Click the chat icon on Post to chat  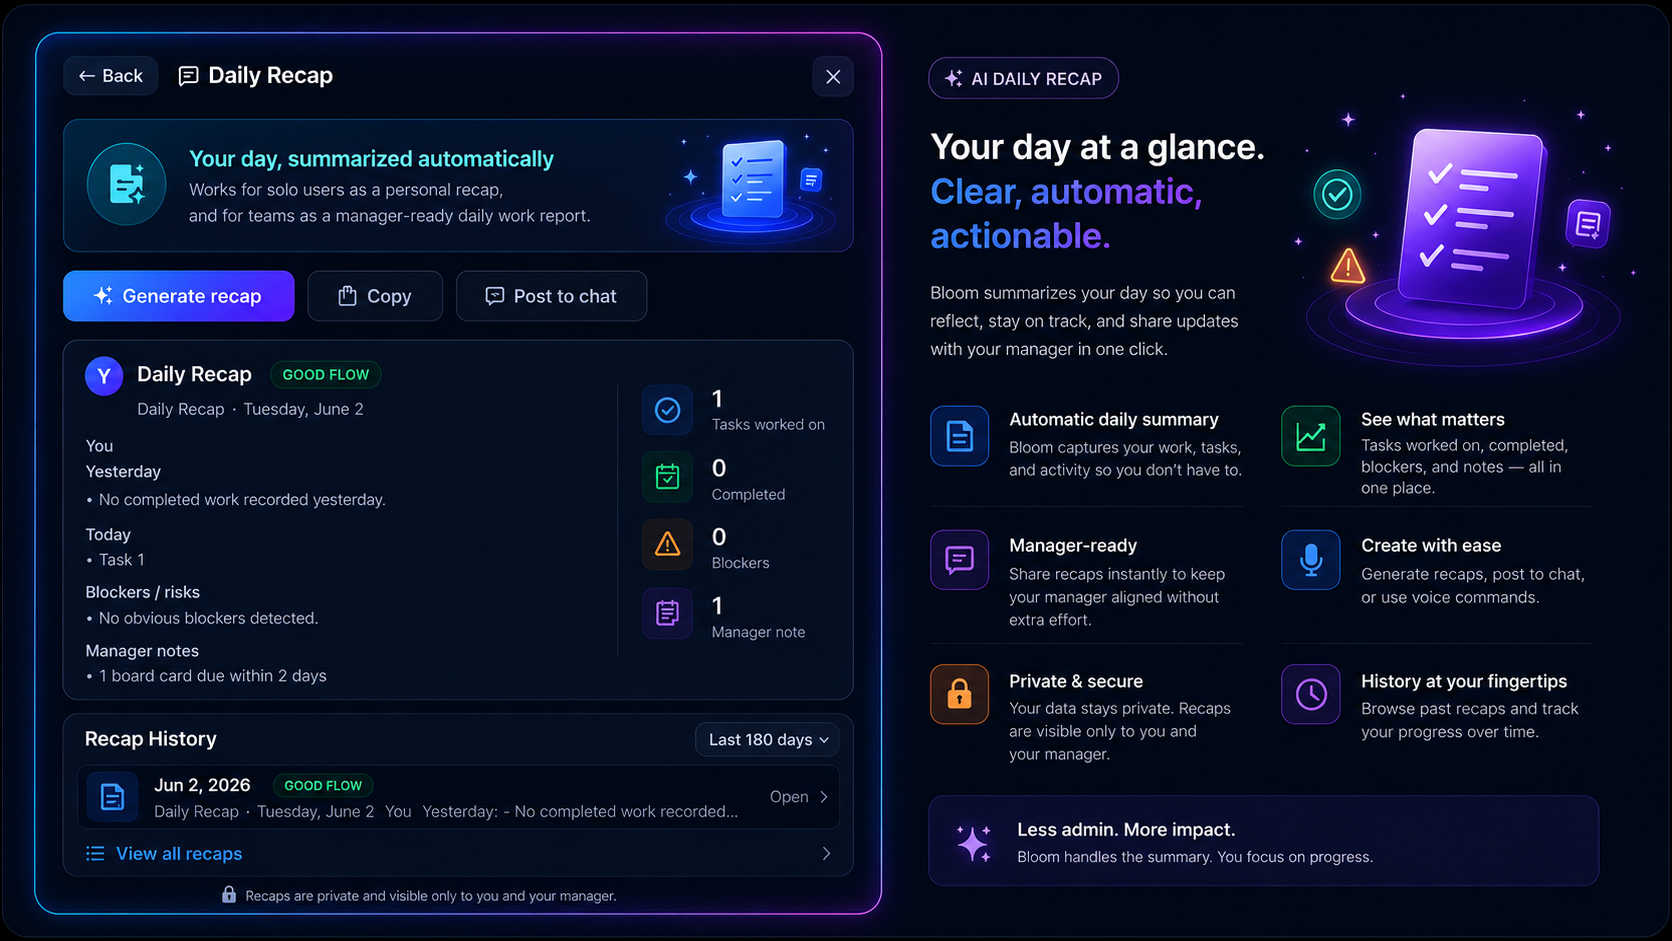click(x=494, y=296)
